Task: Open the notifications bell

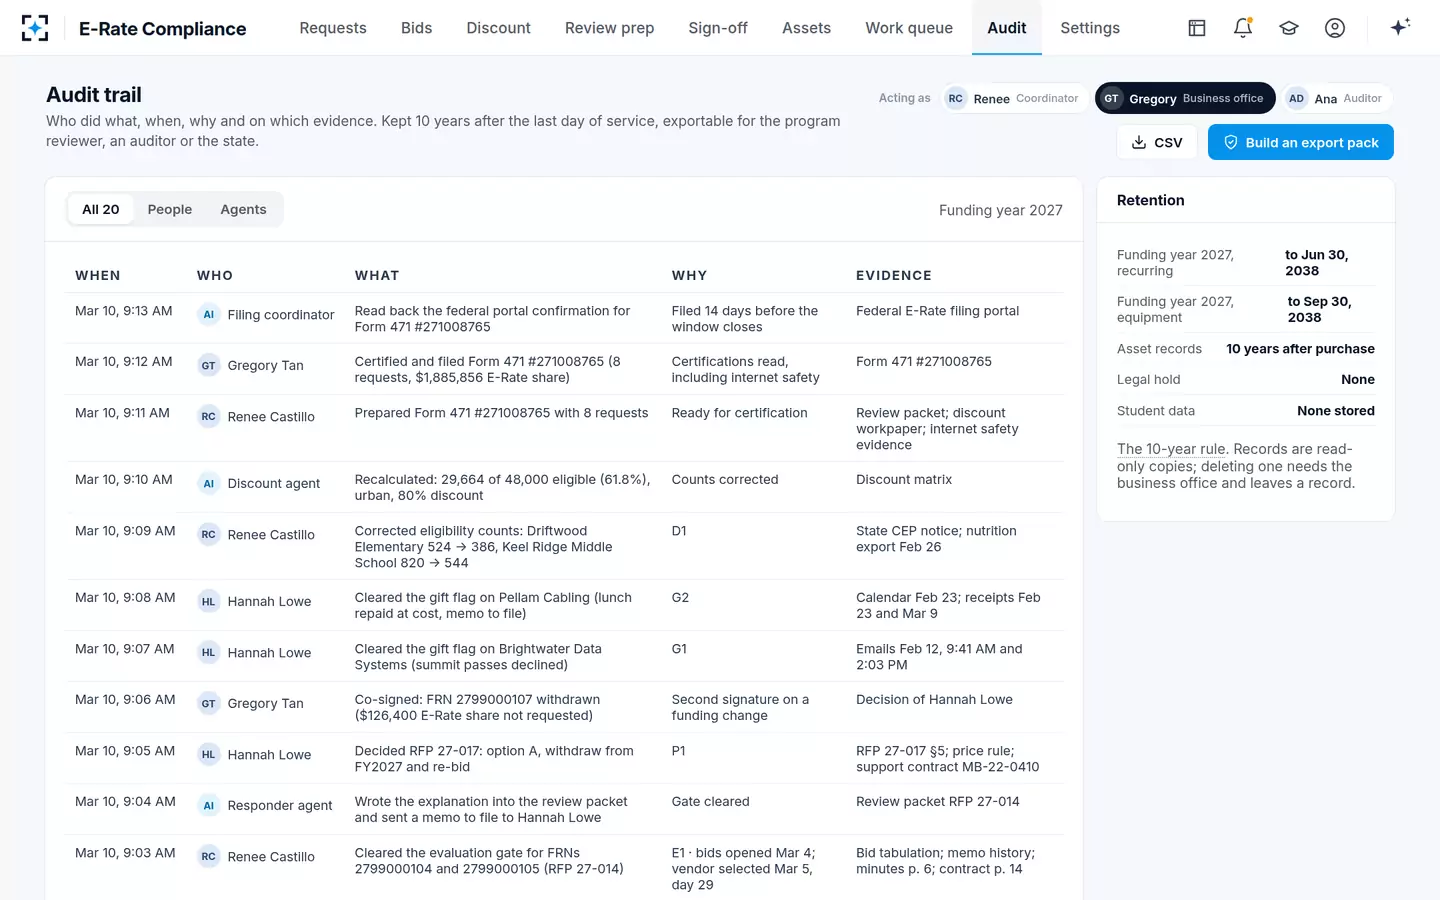Action: (1243, 28)
